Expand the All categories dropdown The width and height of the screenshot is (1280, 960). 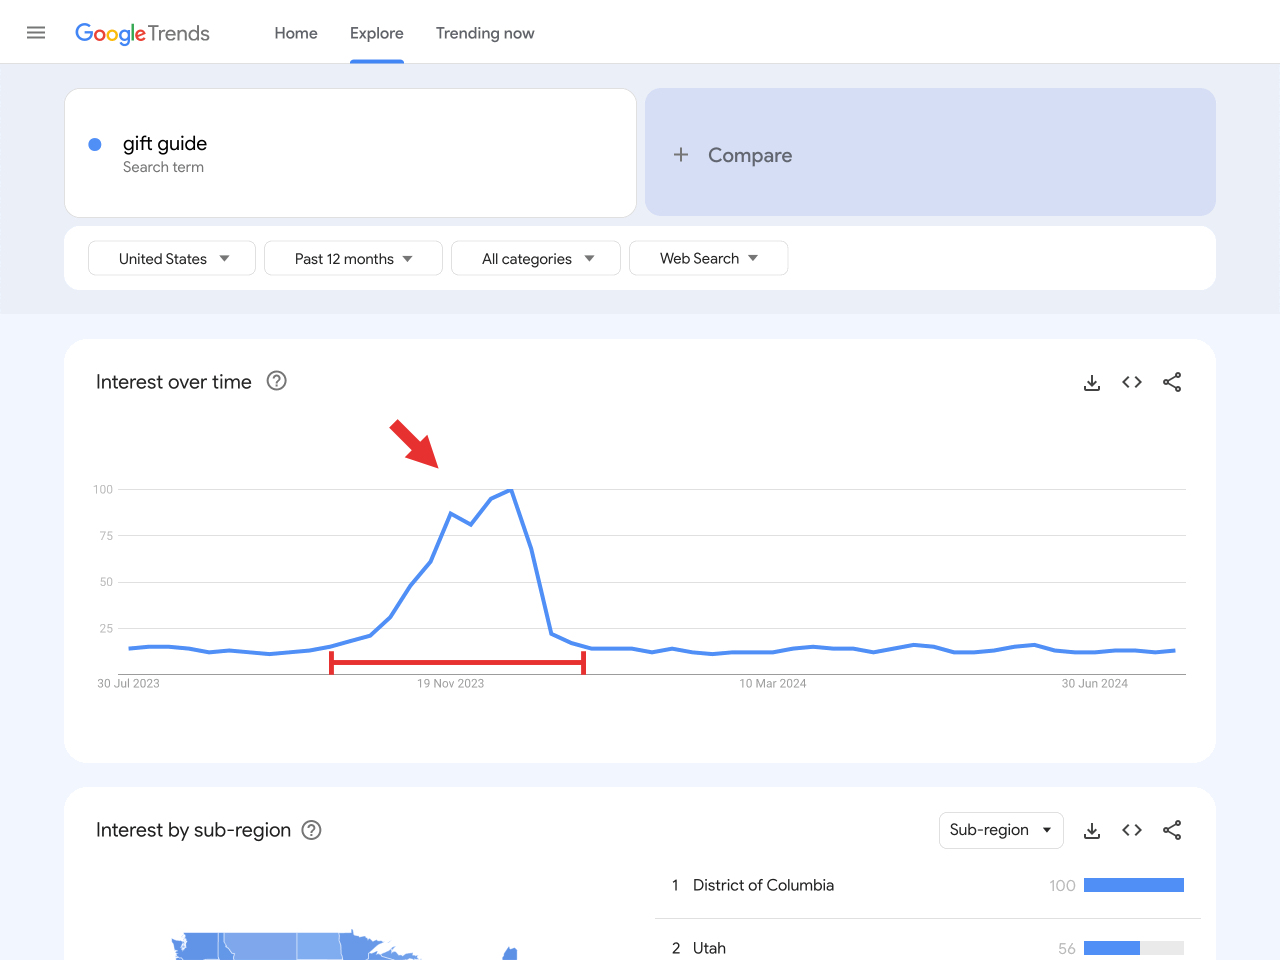pos(536,258)
